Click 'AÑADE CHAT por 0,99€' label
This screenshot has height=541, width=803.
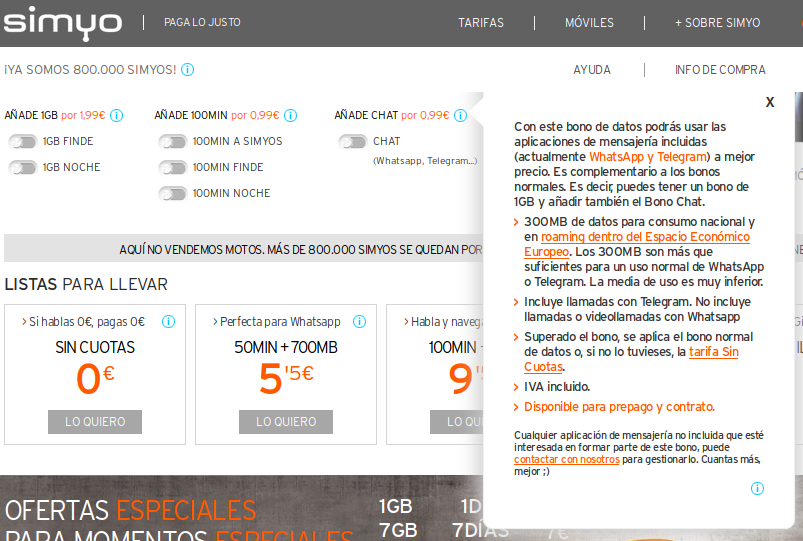[x=392, y=115]
